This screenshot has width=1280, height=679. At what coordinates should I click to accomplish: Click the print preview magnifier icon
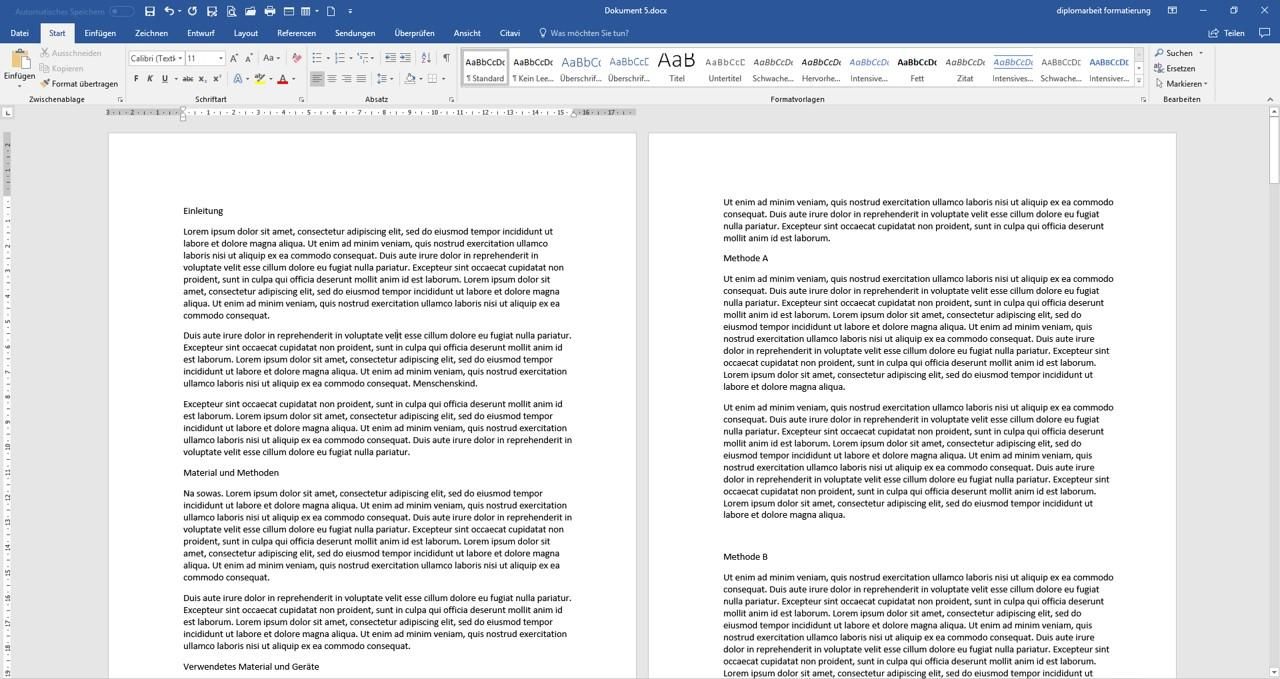coord(231,11)
